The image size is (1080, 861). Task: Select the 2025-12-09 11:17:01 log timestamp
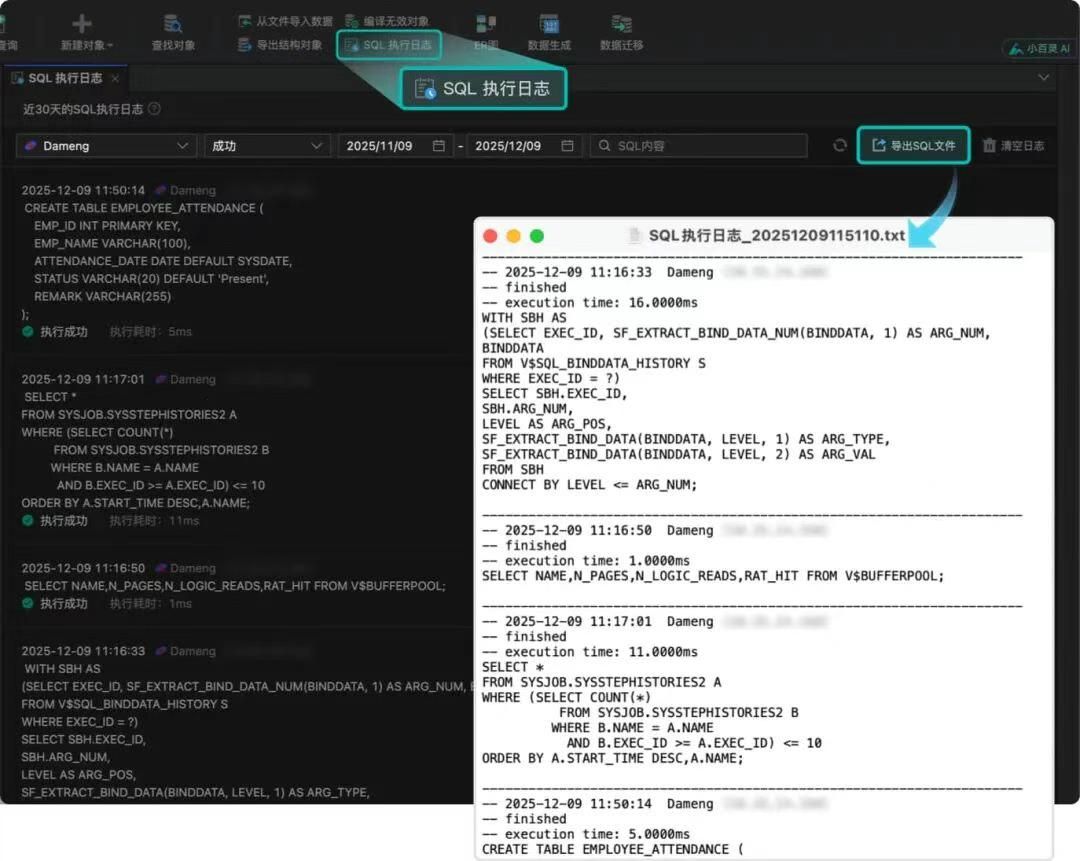pos(83,379)
